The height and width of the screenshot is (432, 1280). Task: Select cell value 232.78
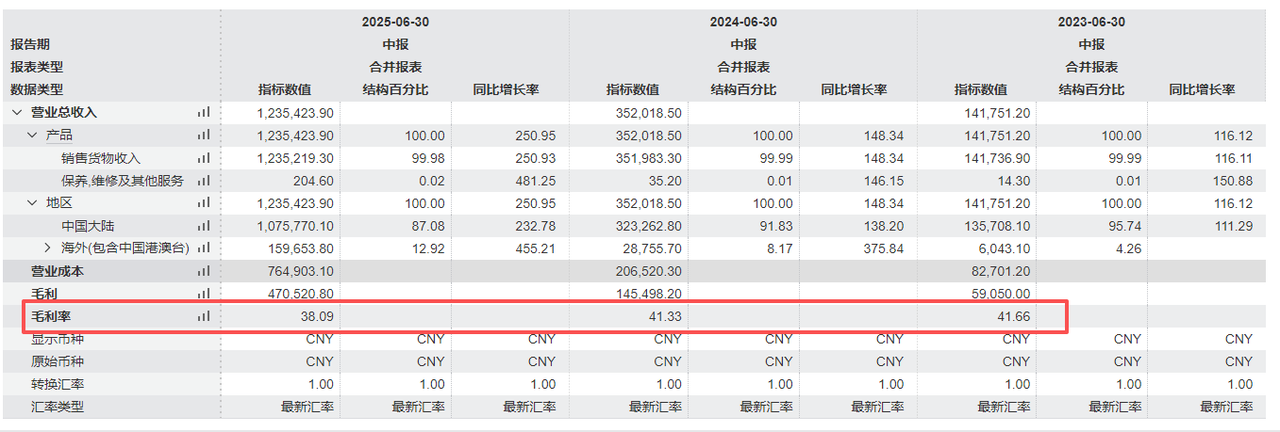coord(535,226)
